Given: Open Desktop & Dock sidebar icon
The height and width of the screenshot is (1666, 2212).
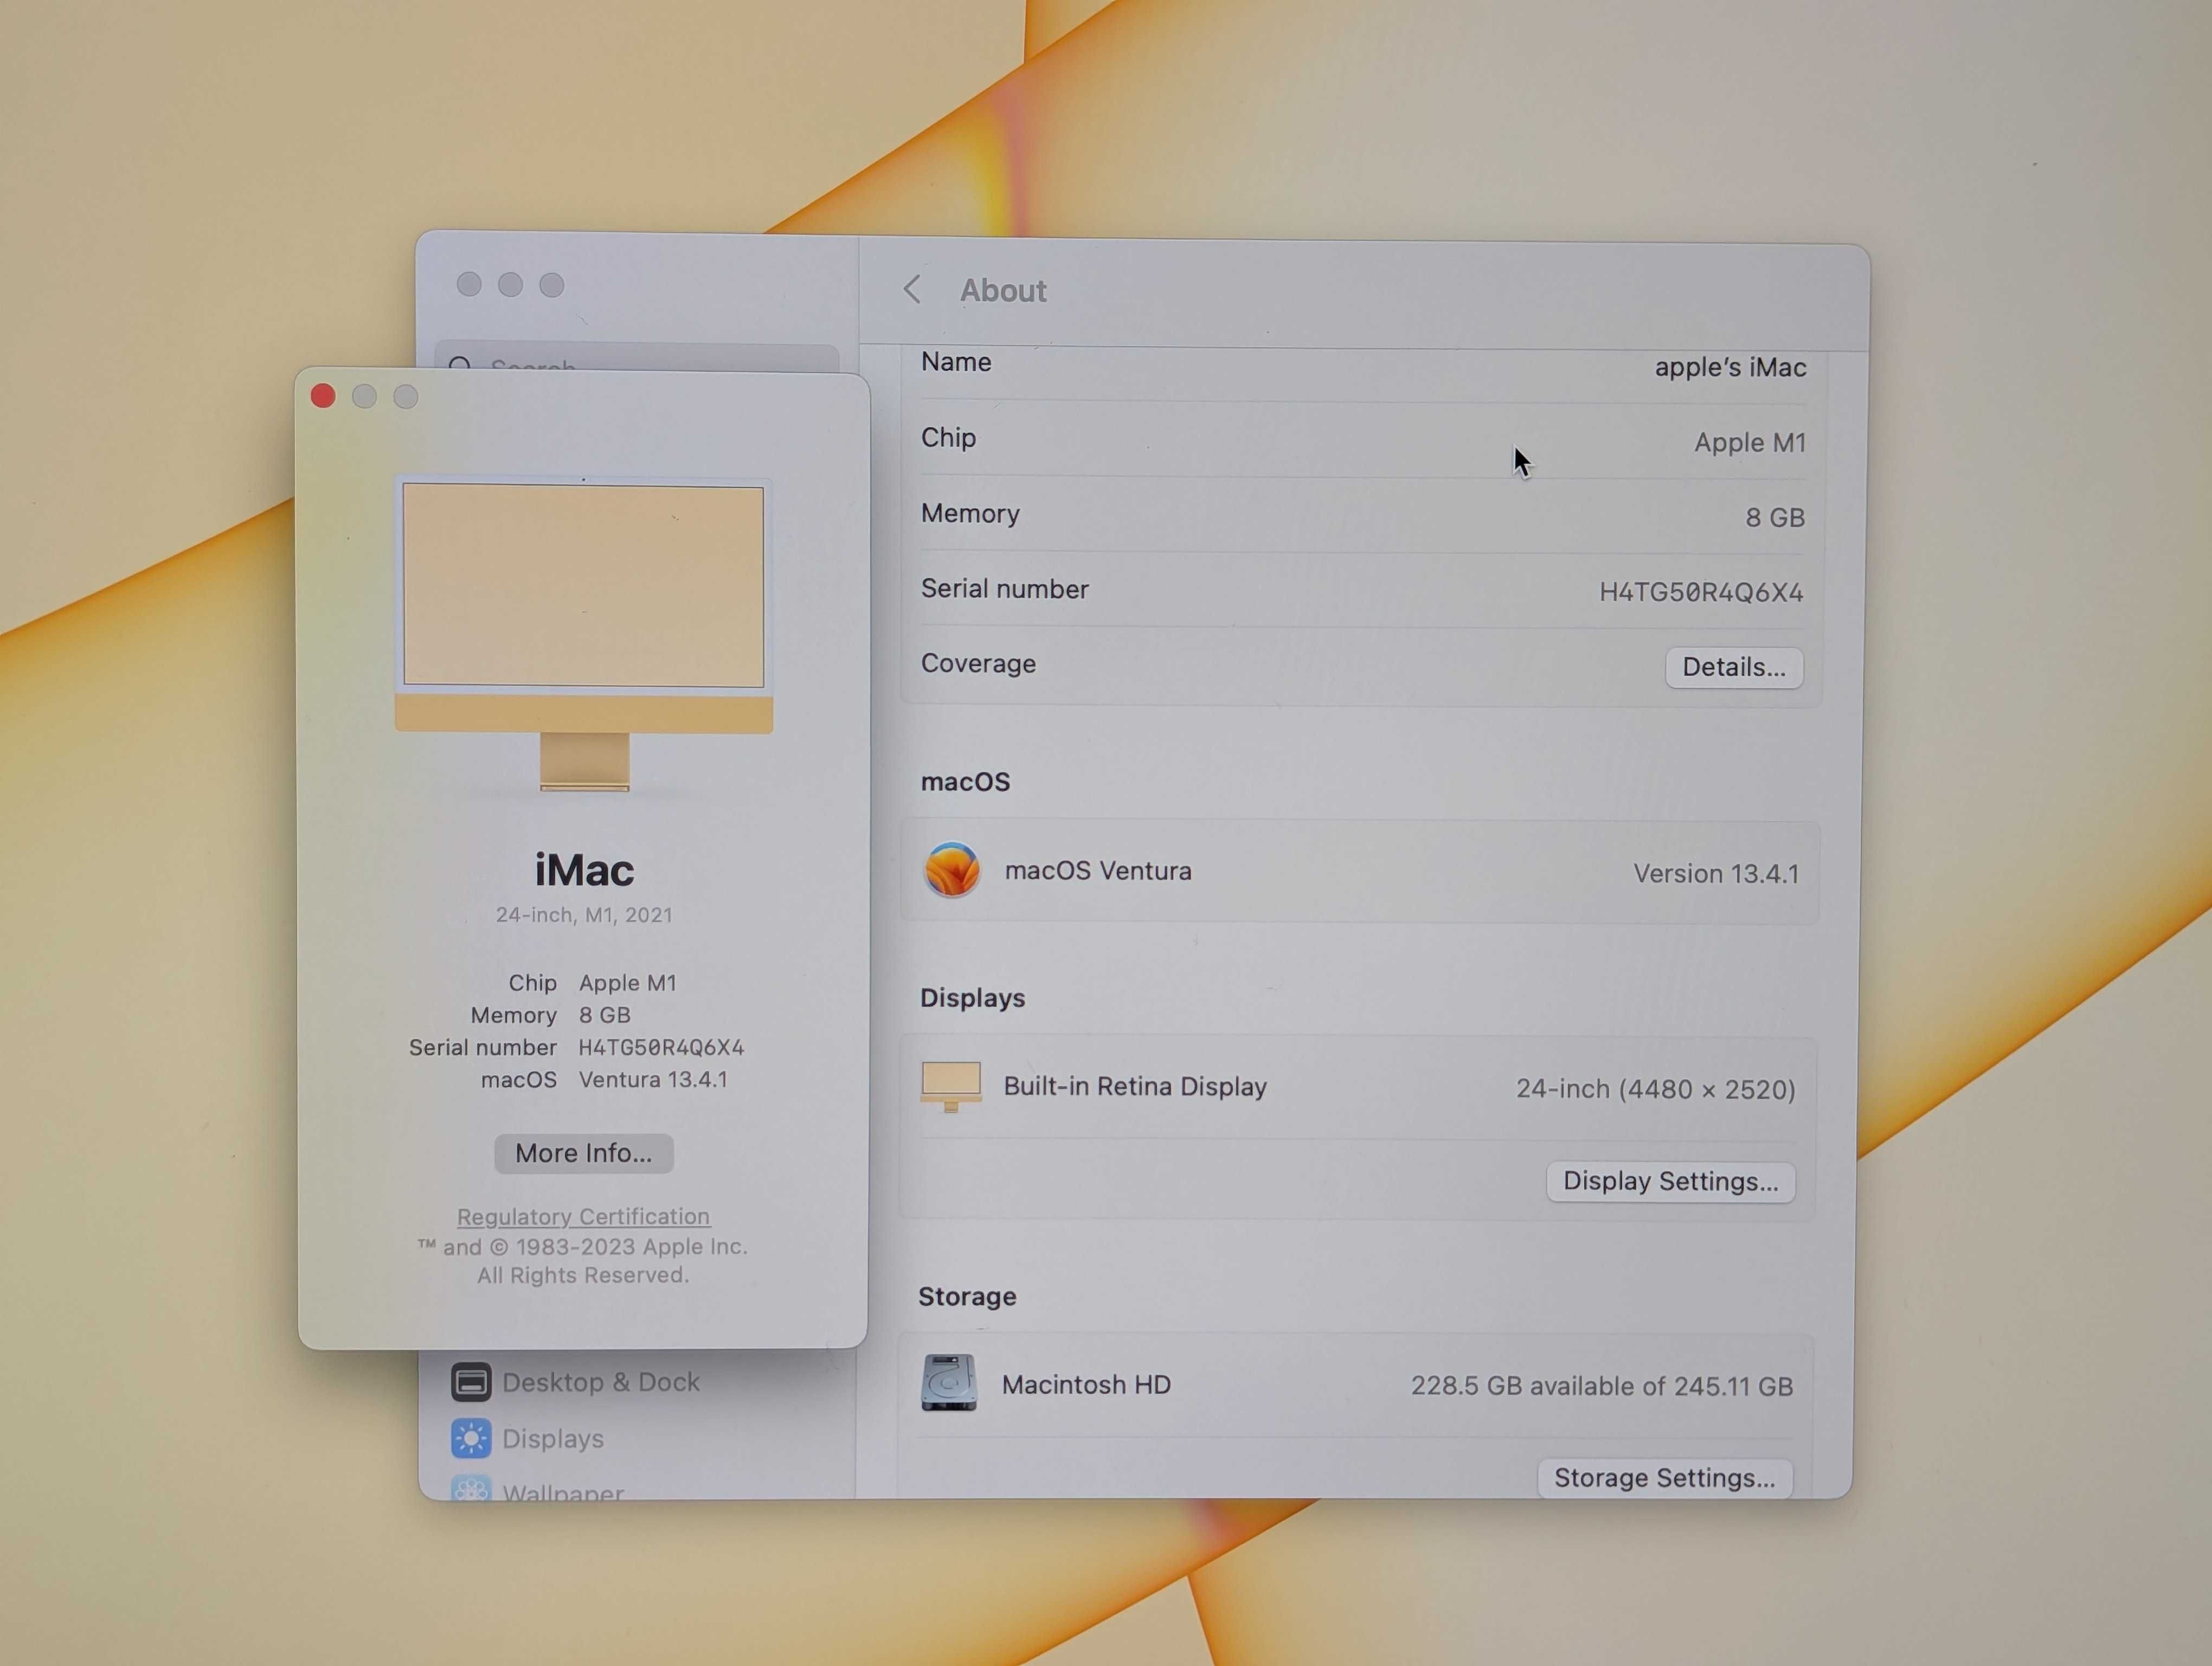Looking at the screenshot, I should [x=471, y=1382].
